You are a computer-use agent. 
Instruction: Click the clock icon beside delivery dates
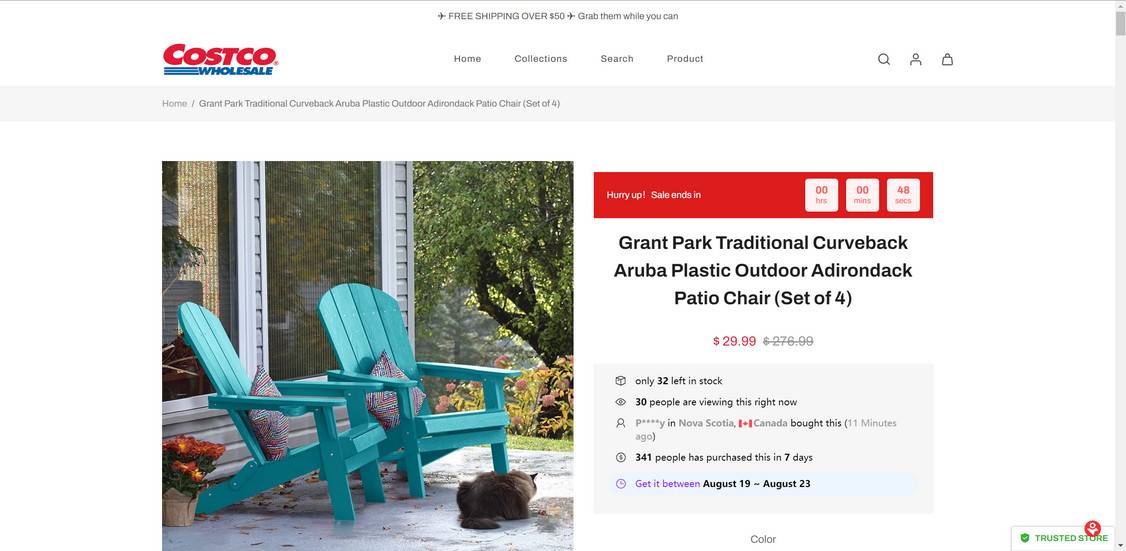[x=620, y=483]
